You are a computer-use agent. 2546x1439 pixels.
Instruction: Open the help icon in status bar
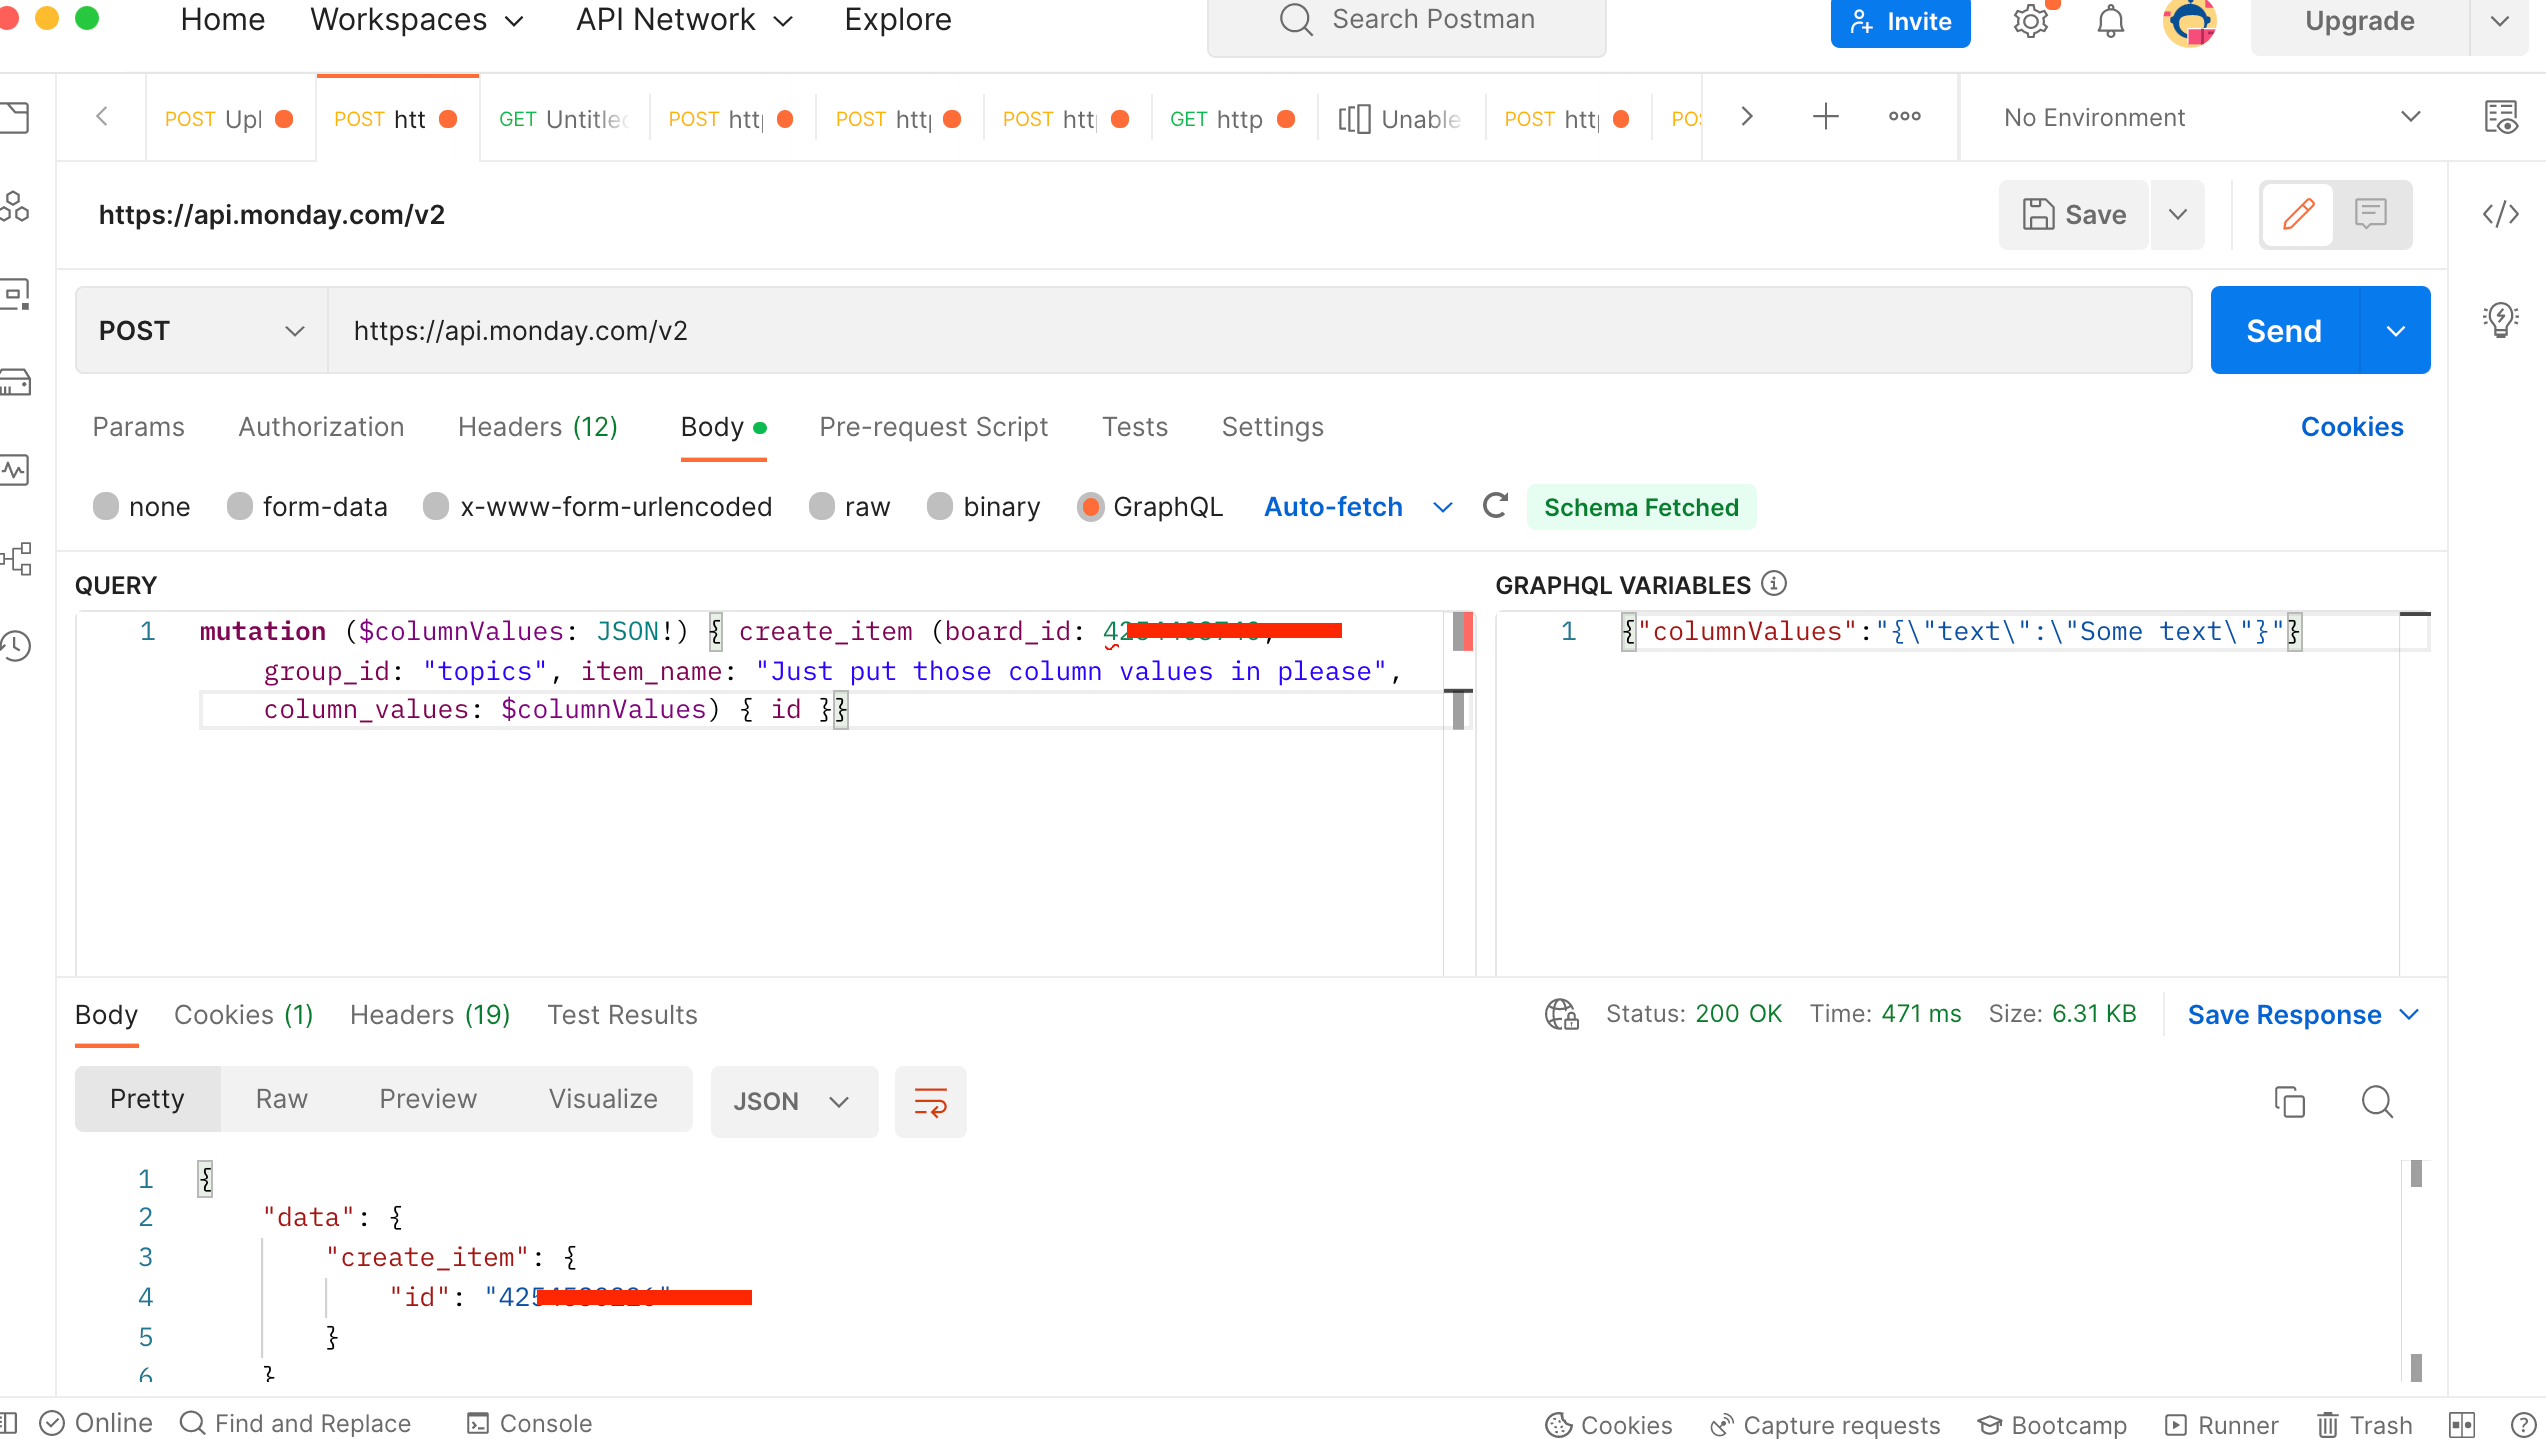pyautogui.click(x=2523, y=1423)
